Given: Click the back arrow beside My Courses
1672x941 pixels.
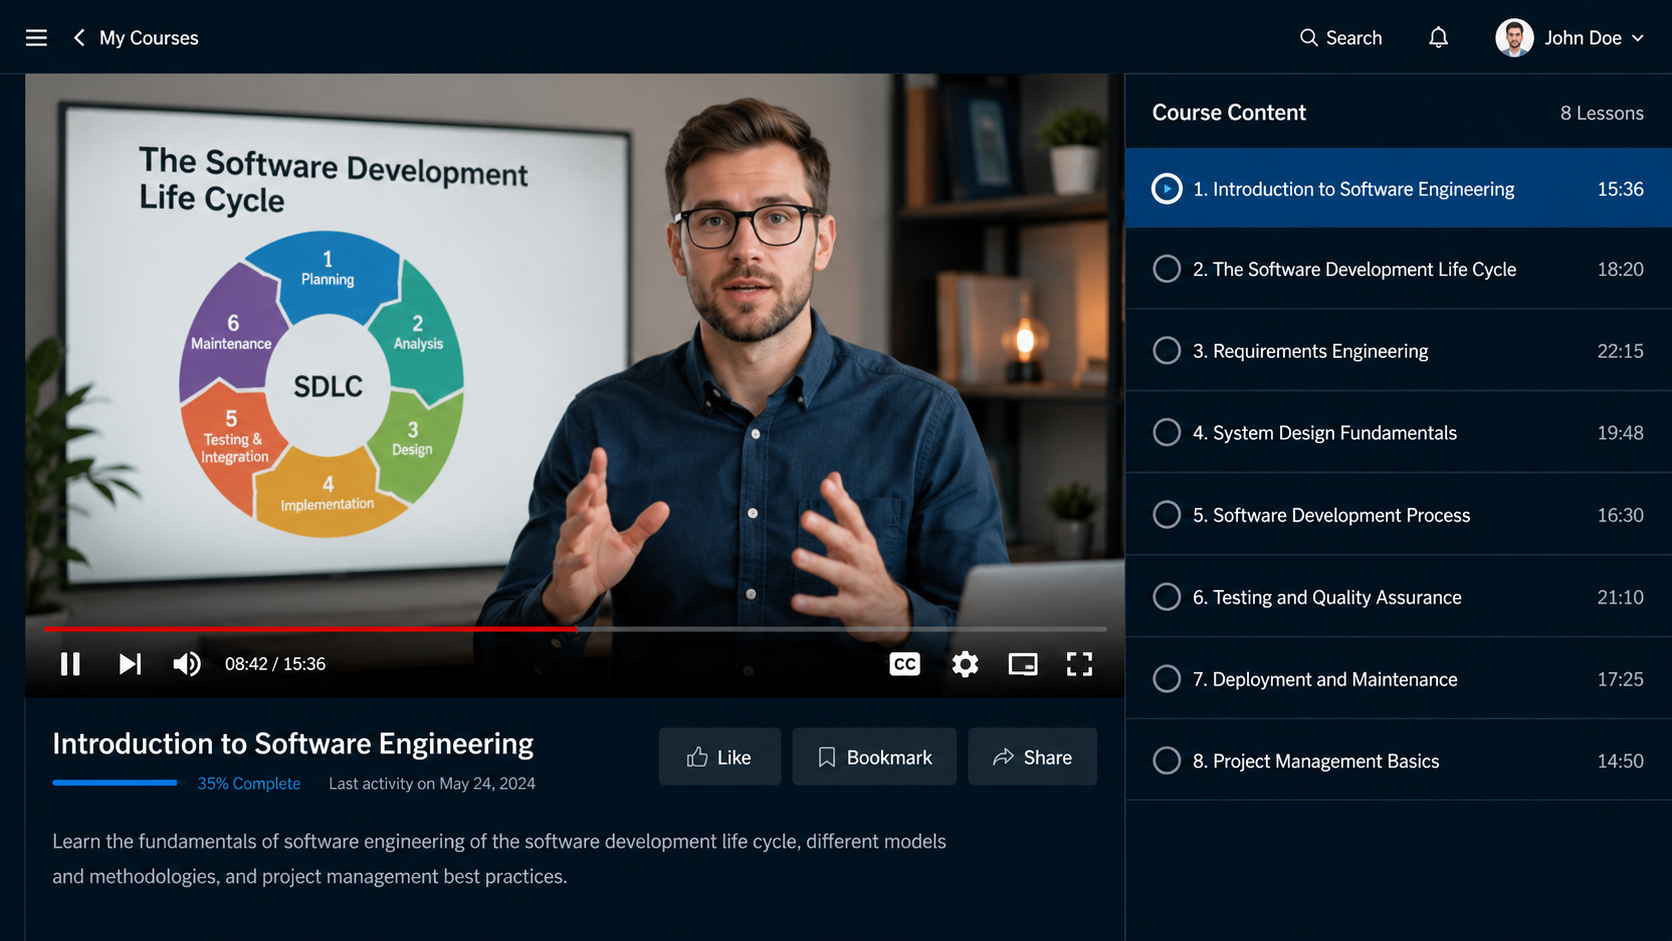Looking at the screenshot, I should pyautogui.click(x=79, y=38).
